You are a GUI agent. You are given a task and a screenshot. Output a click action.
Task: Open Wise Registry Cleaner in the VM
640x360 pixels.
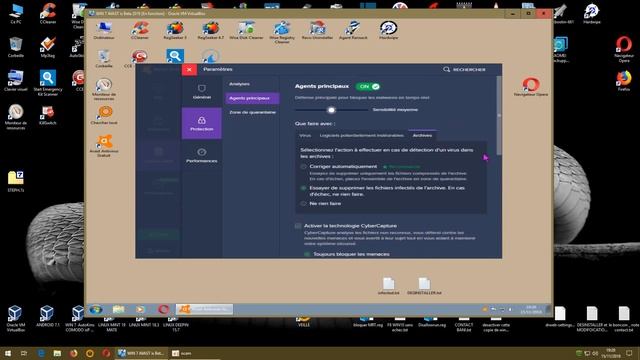[x=282, y=32]
